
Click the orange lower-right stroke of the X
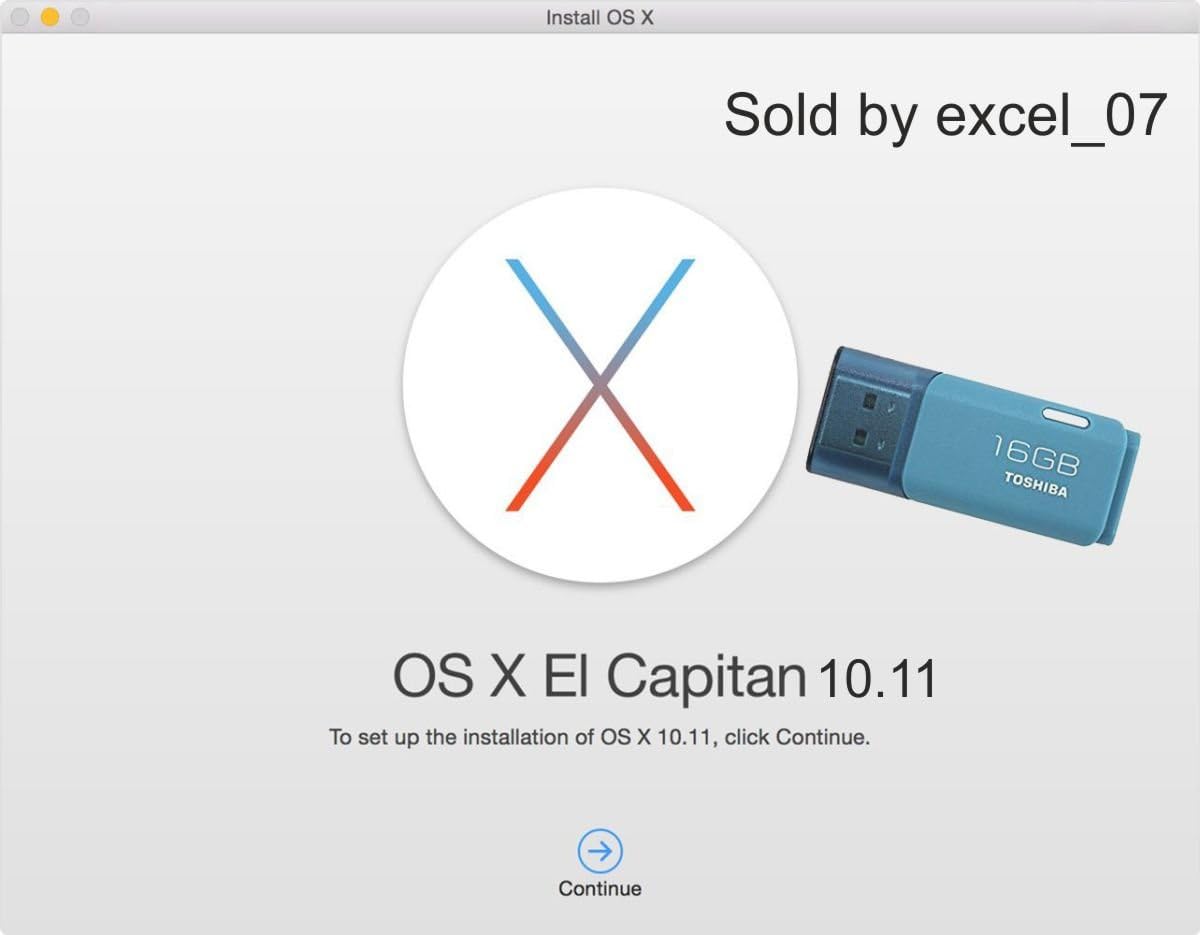(x=648, y=449)
